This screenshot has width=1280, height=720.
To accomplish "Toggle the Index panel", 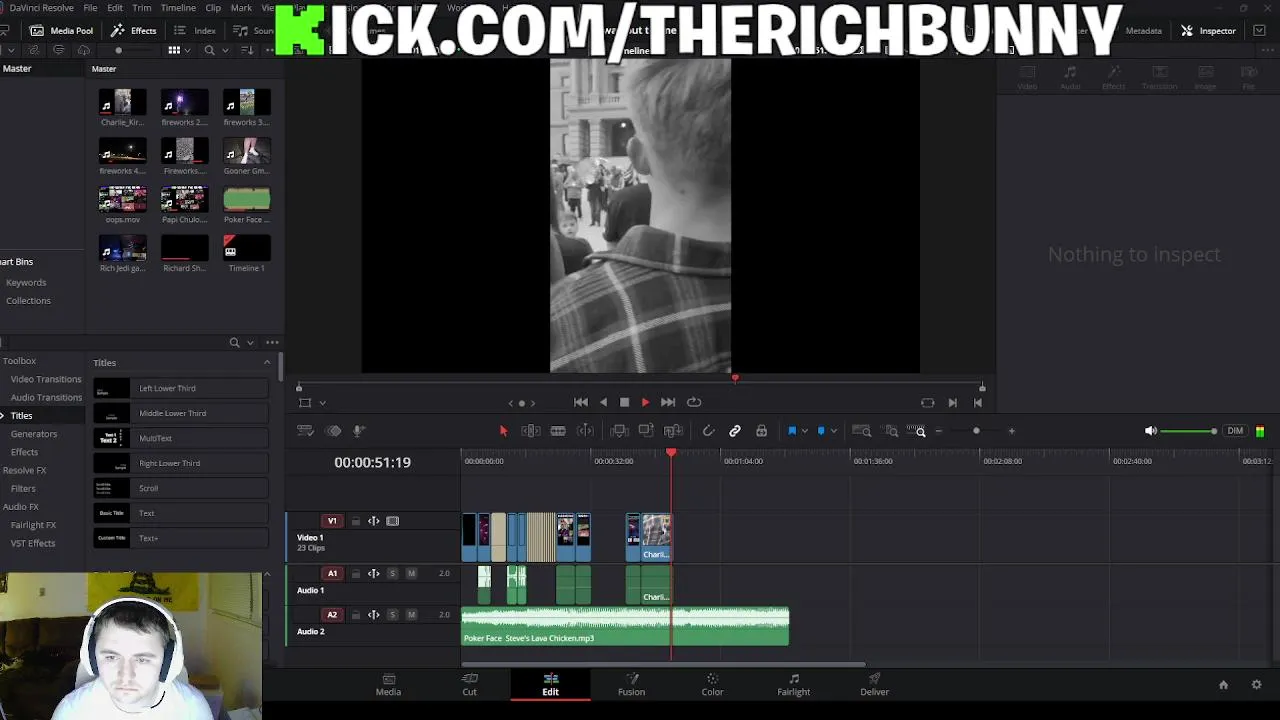I will coord(195,30).
